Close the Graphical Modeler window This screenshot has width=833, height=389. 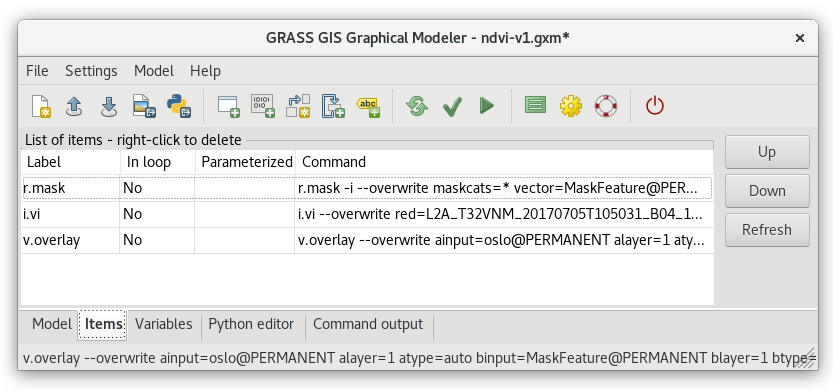point(799,38)
